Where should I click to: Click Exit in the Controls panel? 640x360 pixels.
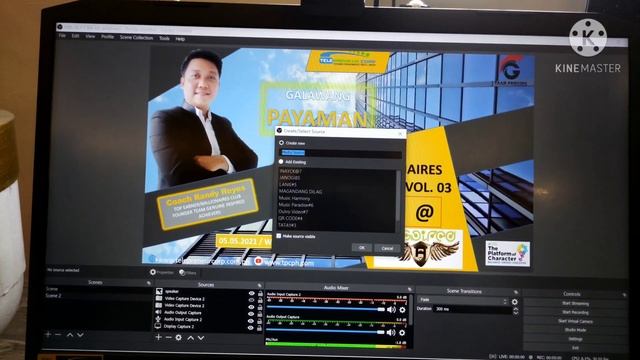tap(576, 348)
